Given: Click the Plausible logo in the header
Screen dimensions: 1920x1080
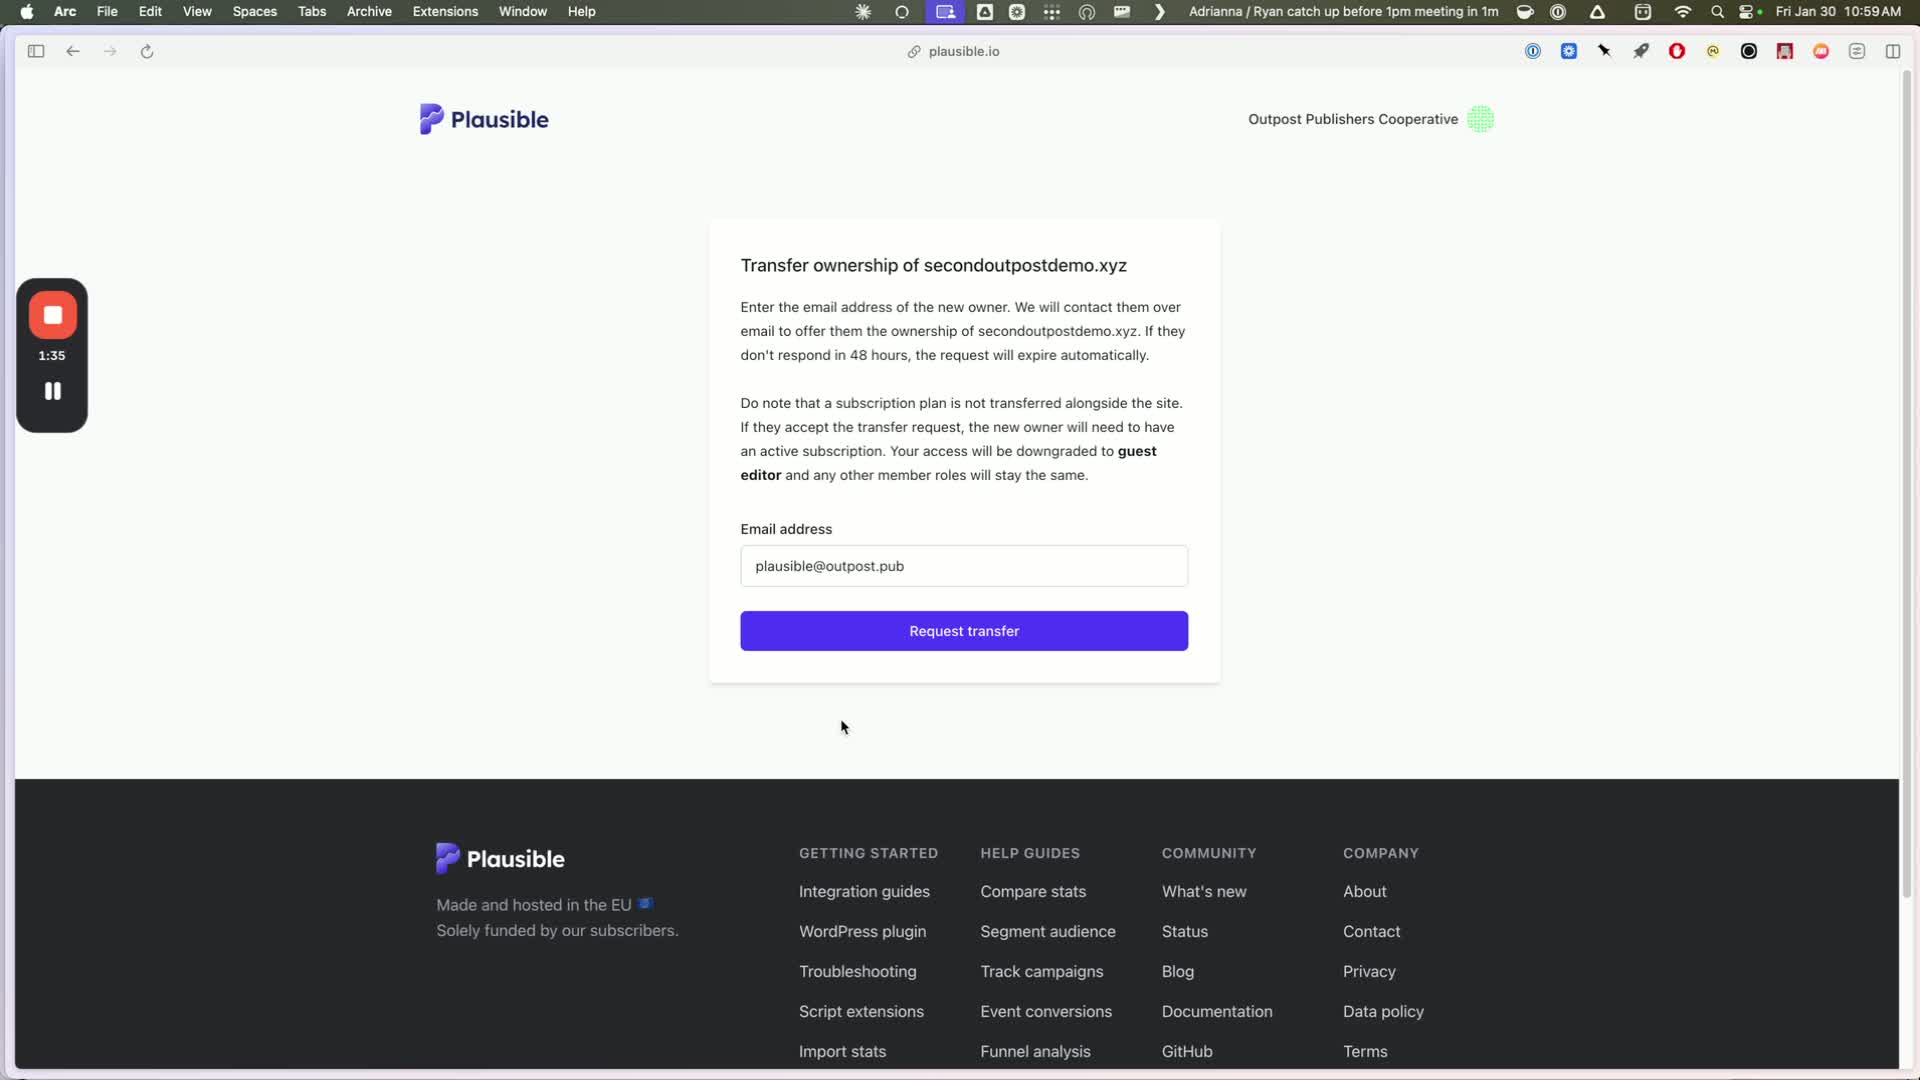Looking at the screenshot, I should click(484, 119).
